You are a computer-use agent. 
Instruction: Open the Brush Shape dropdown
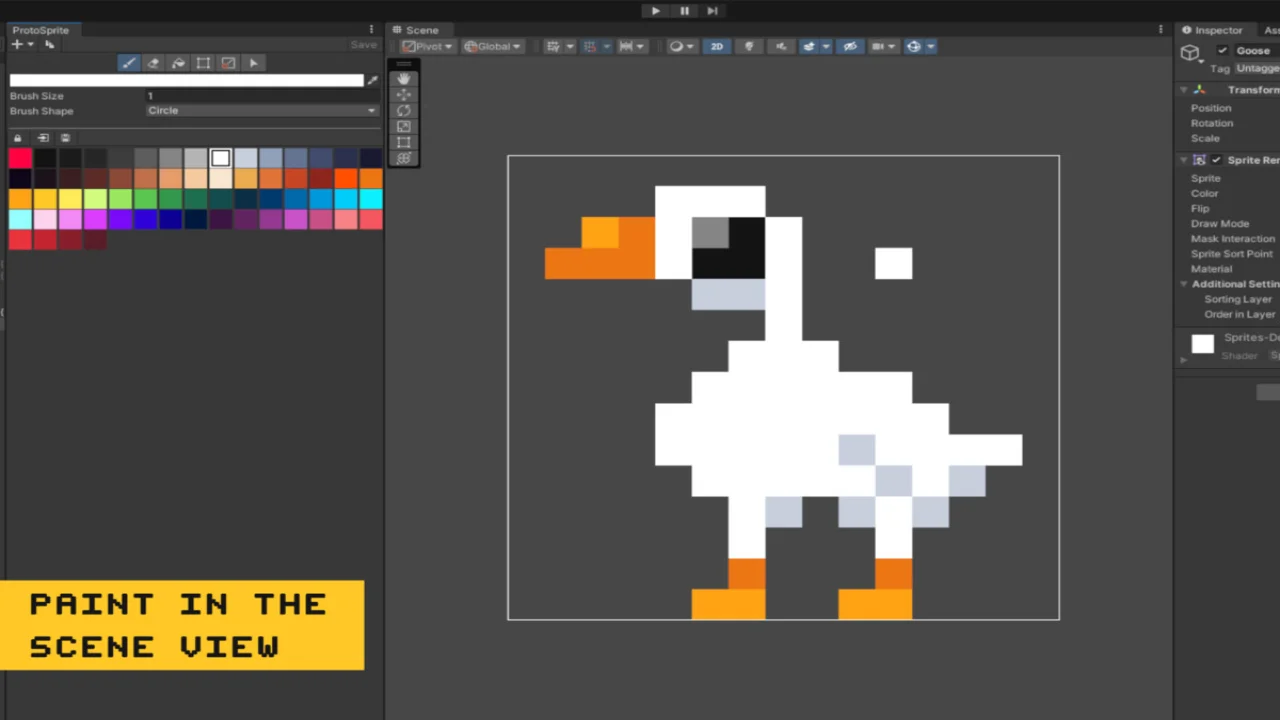click(262, 111)
